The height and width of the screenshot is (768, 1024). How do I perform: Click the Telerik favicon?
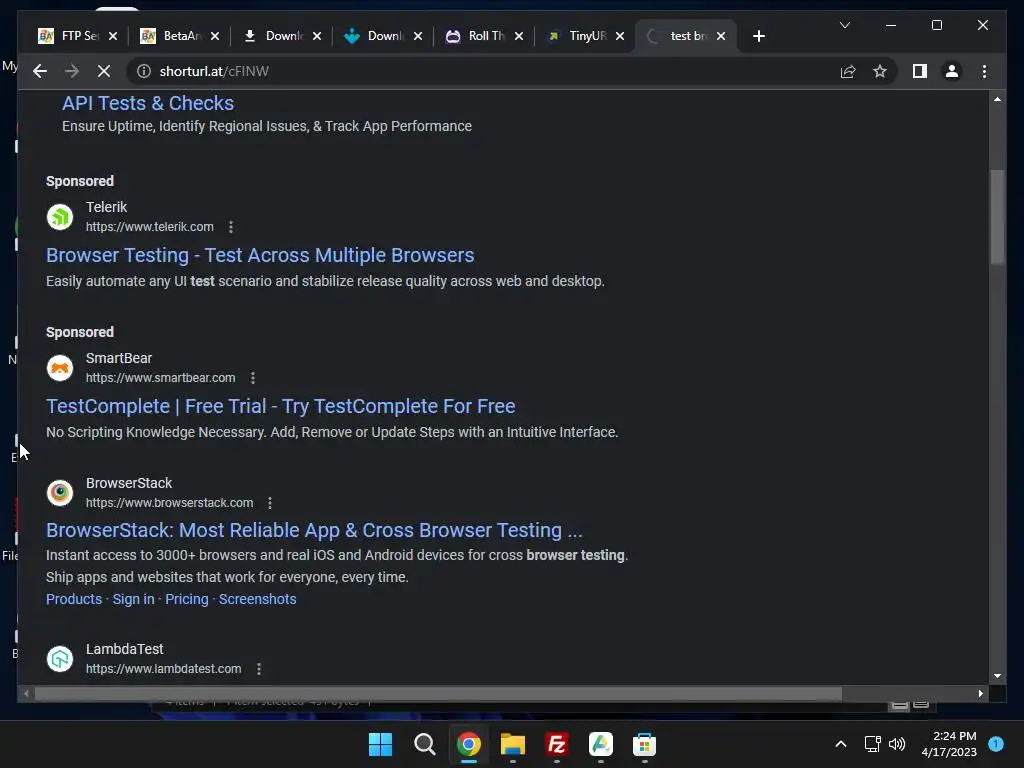point(59,217)
